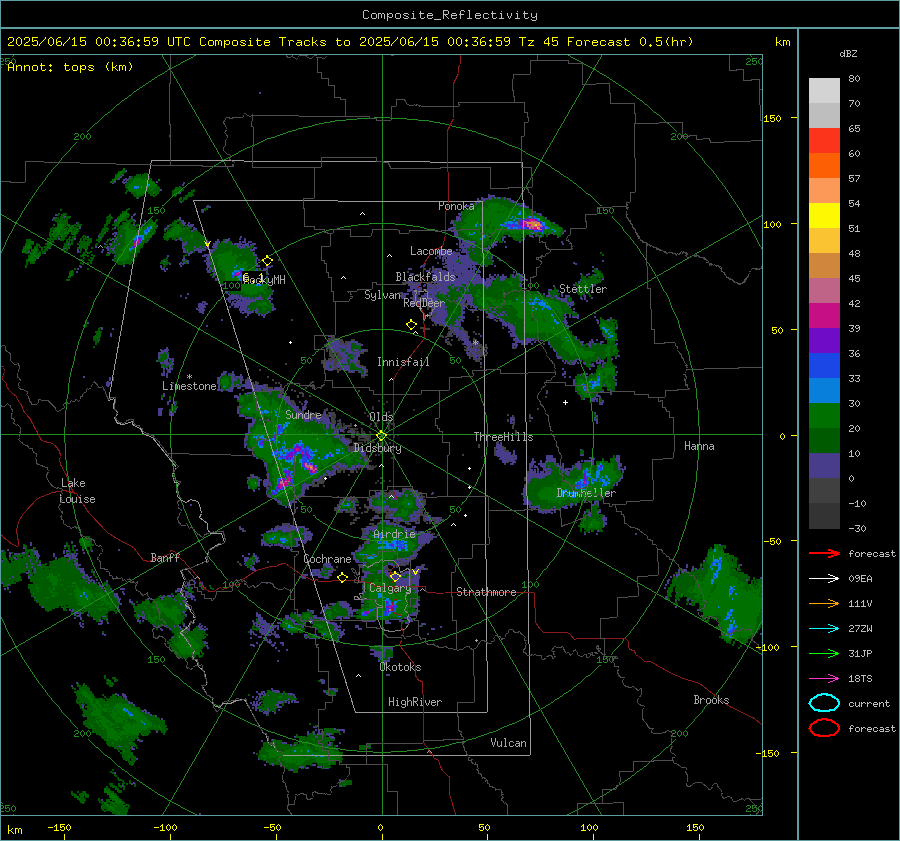Select the dark green 10-20 dBZ swatch
The width and height of the screenshot is (900, 841).
pyautogui.click(x=824, y=441)
